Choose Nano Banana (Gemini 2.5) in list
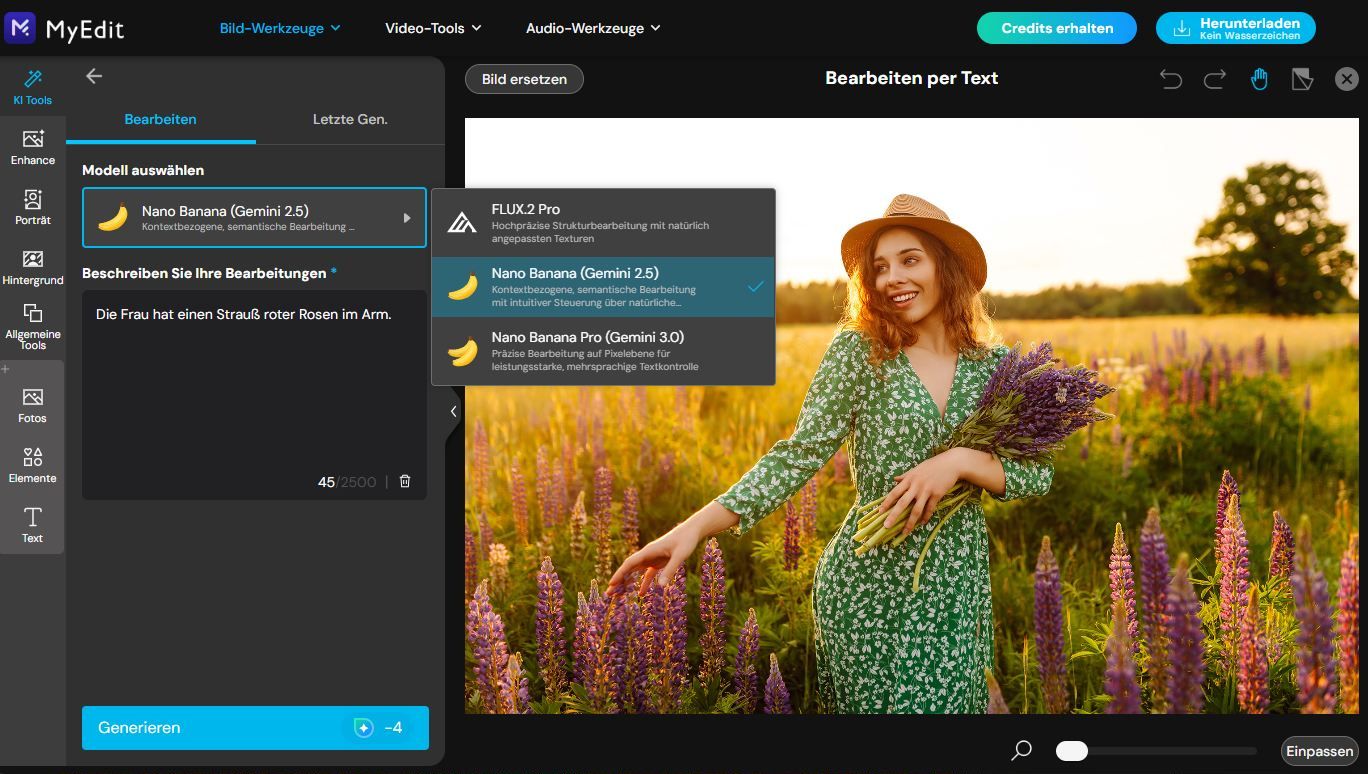Viewport: 1368px width, 774px height. (603, 287)
